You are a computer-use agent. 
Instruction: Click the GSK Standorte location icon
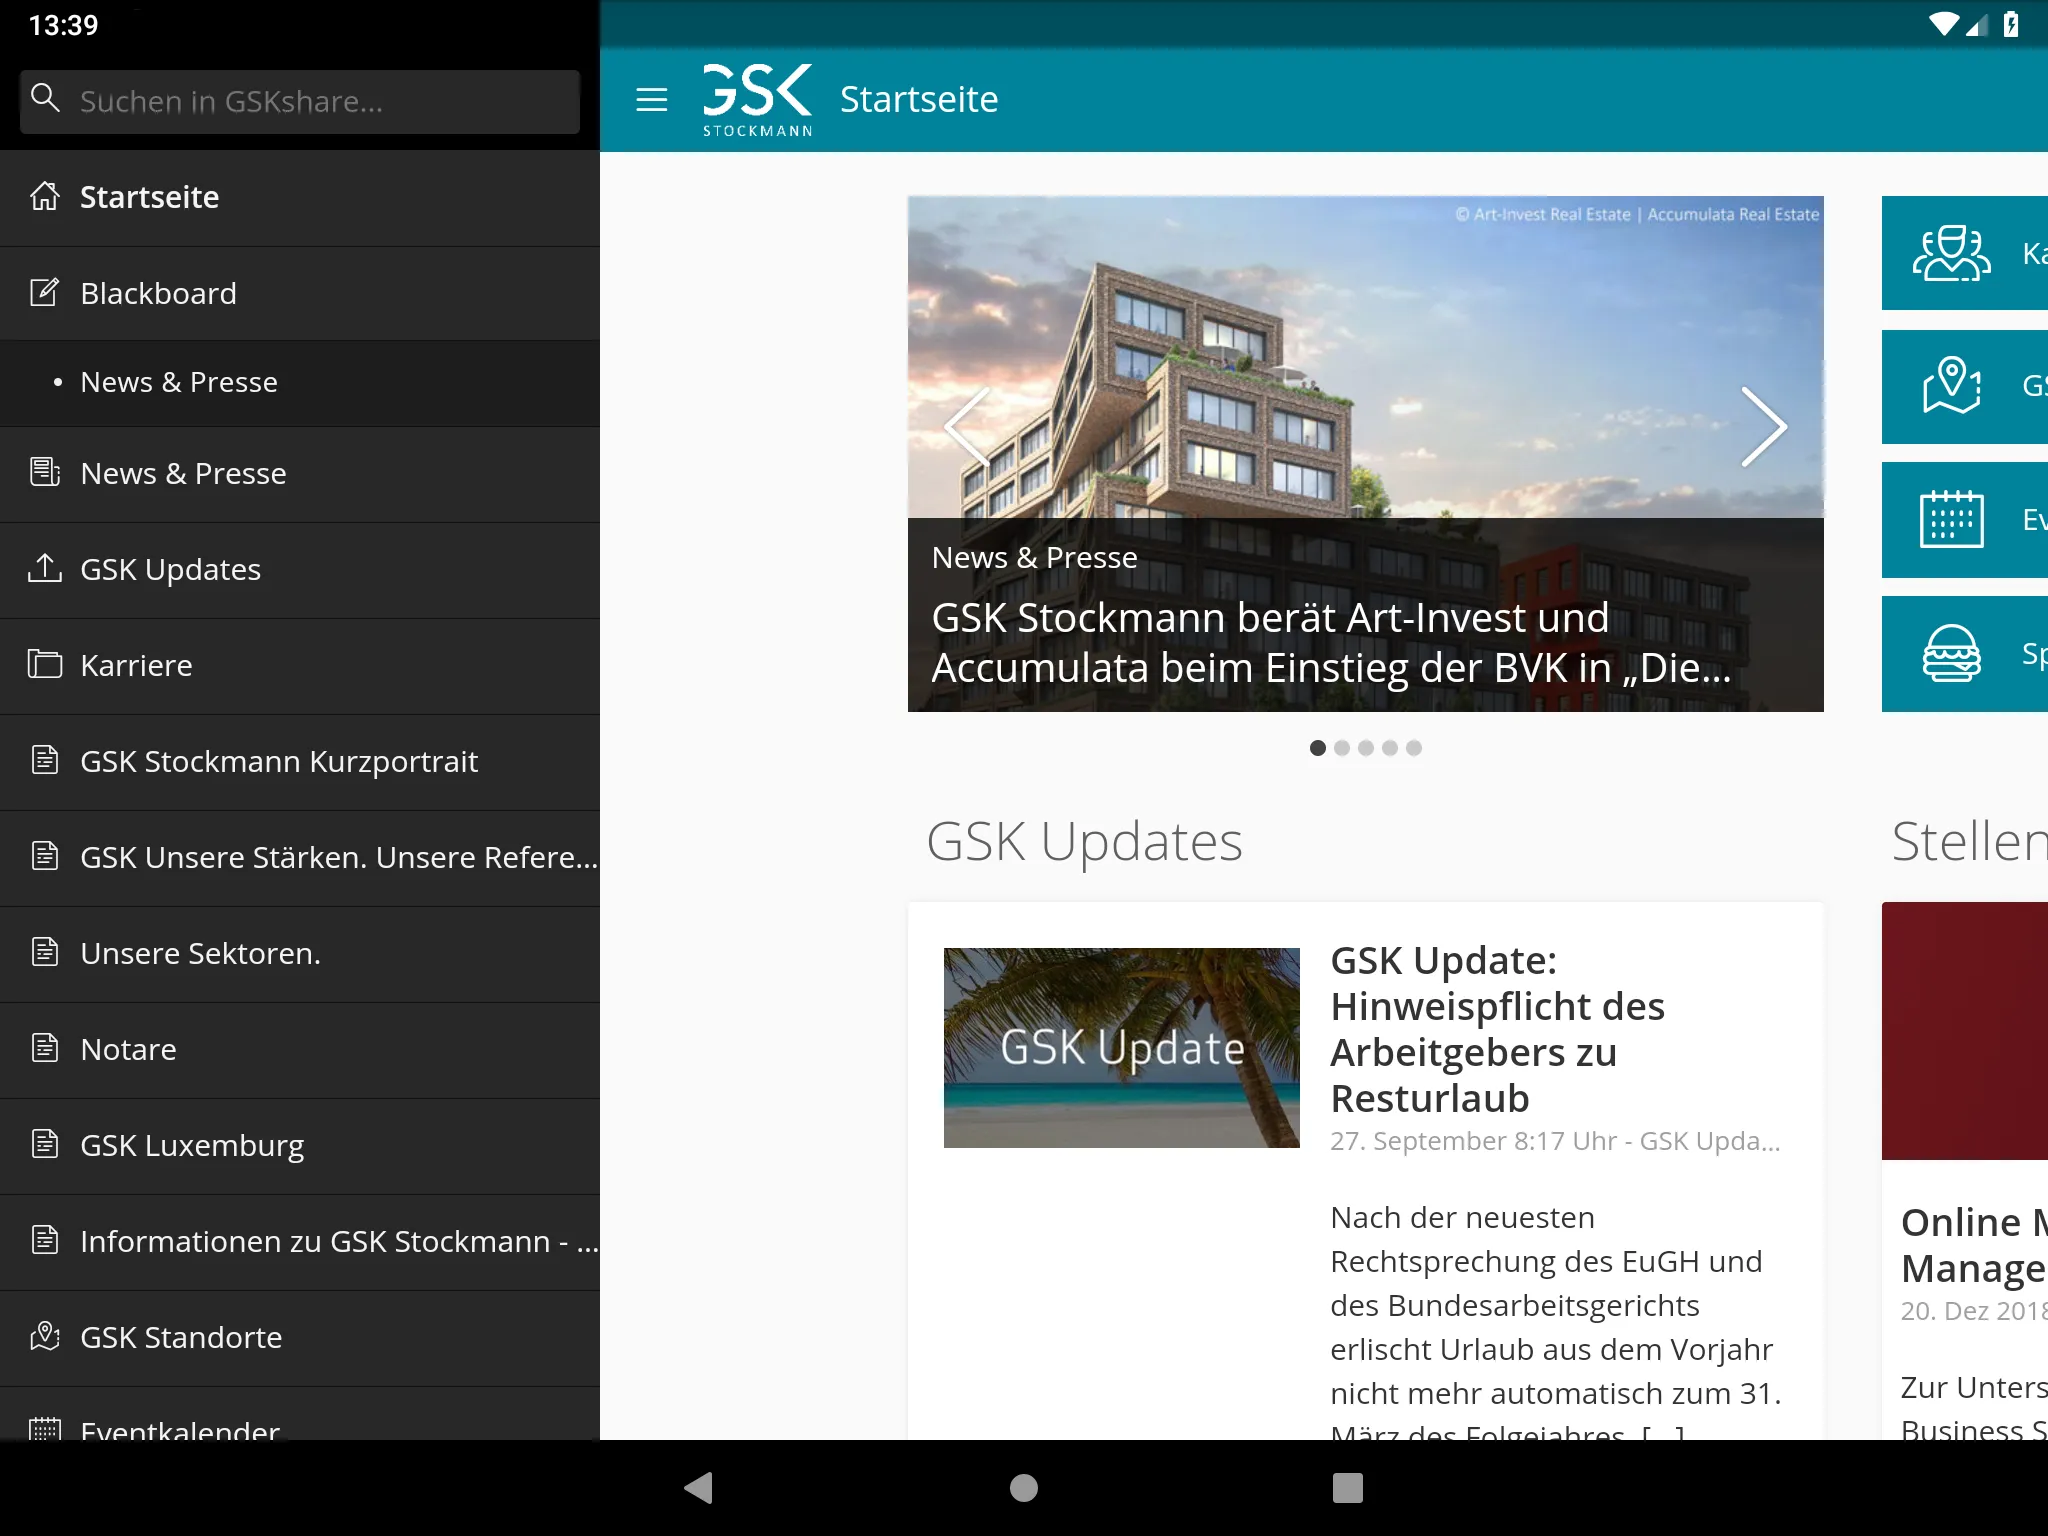(x=44, y=1336)
